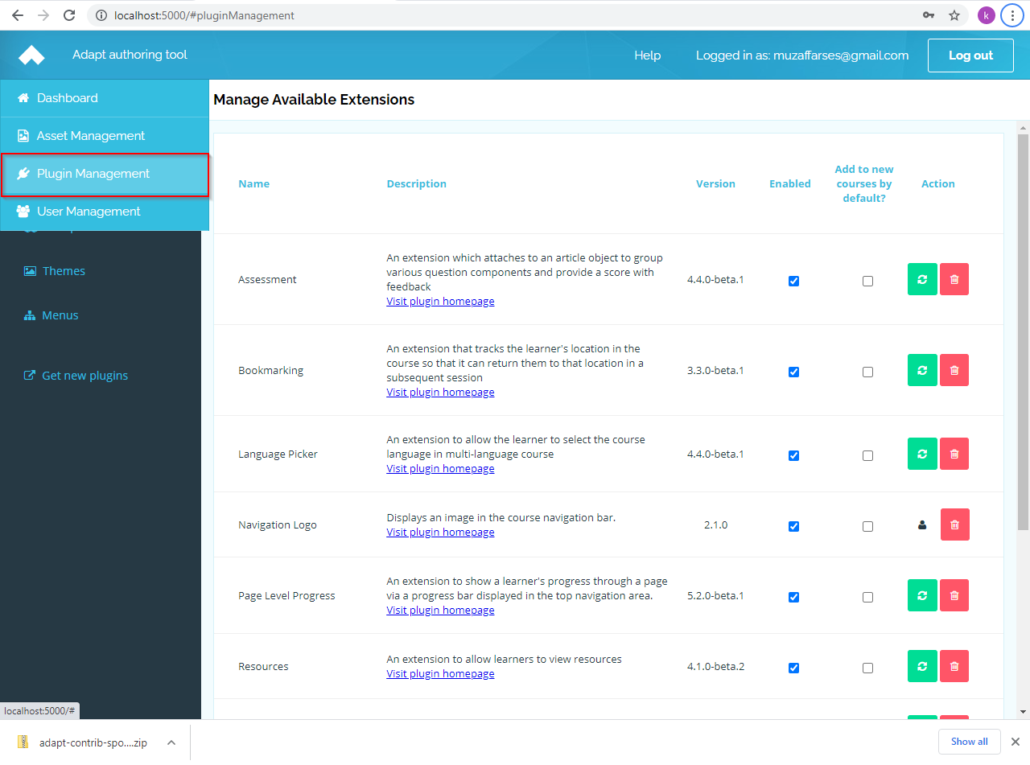
Task: Delete the Bookmarking extension
Action: (x=954, y=370)
